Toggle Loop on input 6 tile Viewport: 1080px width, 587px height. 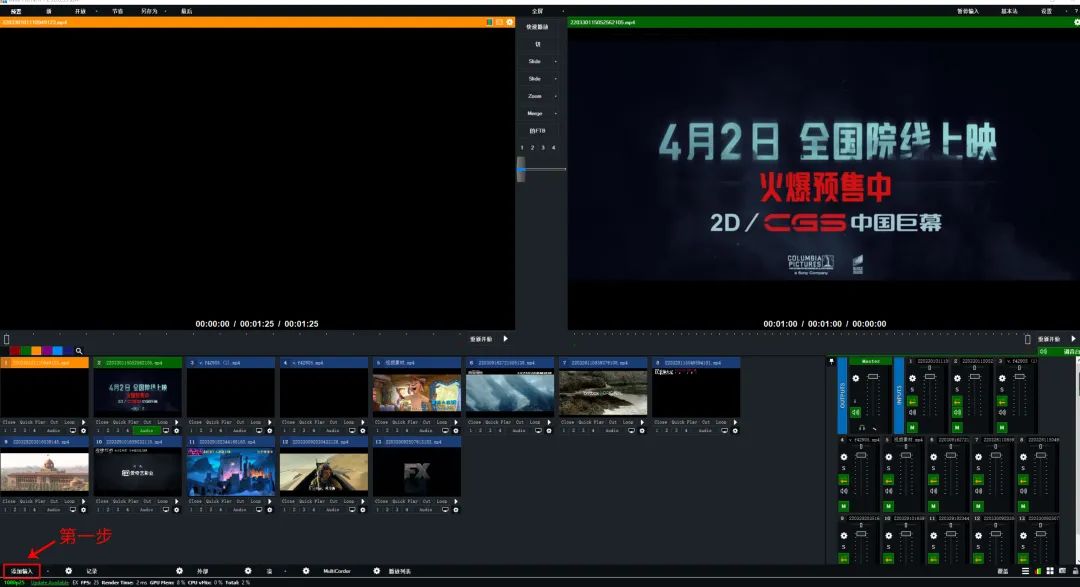[x=534, y=422]
